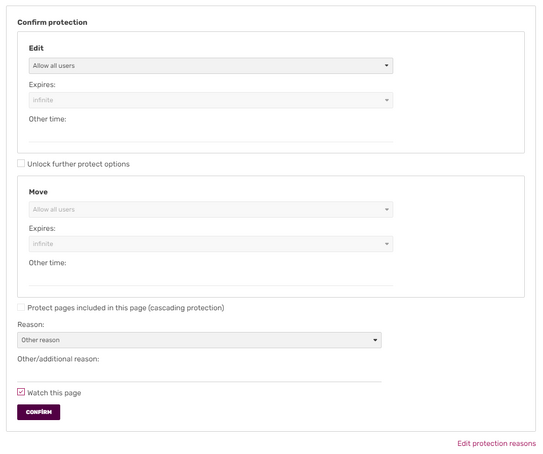Image resolution: width=543 pixels, height=454 pixels.
Task: Enable Unlock further protect options checkbox
Action: tap(21, 163)
